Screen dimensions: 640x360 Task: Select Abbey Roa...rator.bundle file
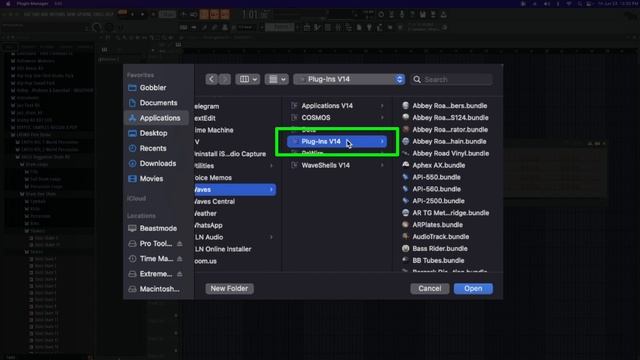pyautogui.click(x=449, y=129)
